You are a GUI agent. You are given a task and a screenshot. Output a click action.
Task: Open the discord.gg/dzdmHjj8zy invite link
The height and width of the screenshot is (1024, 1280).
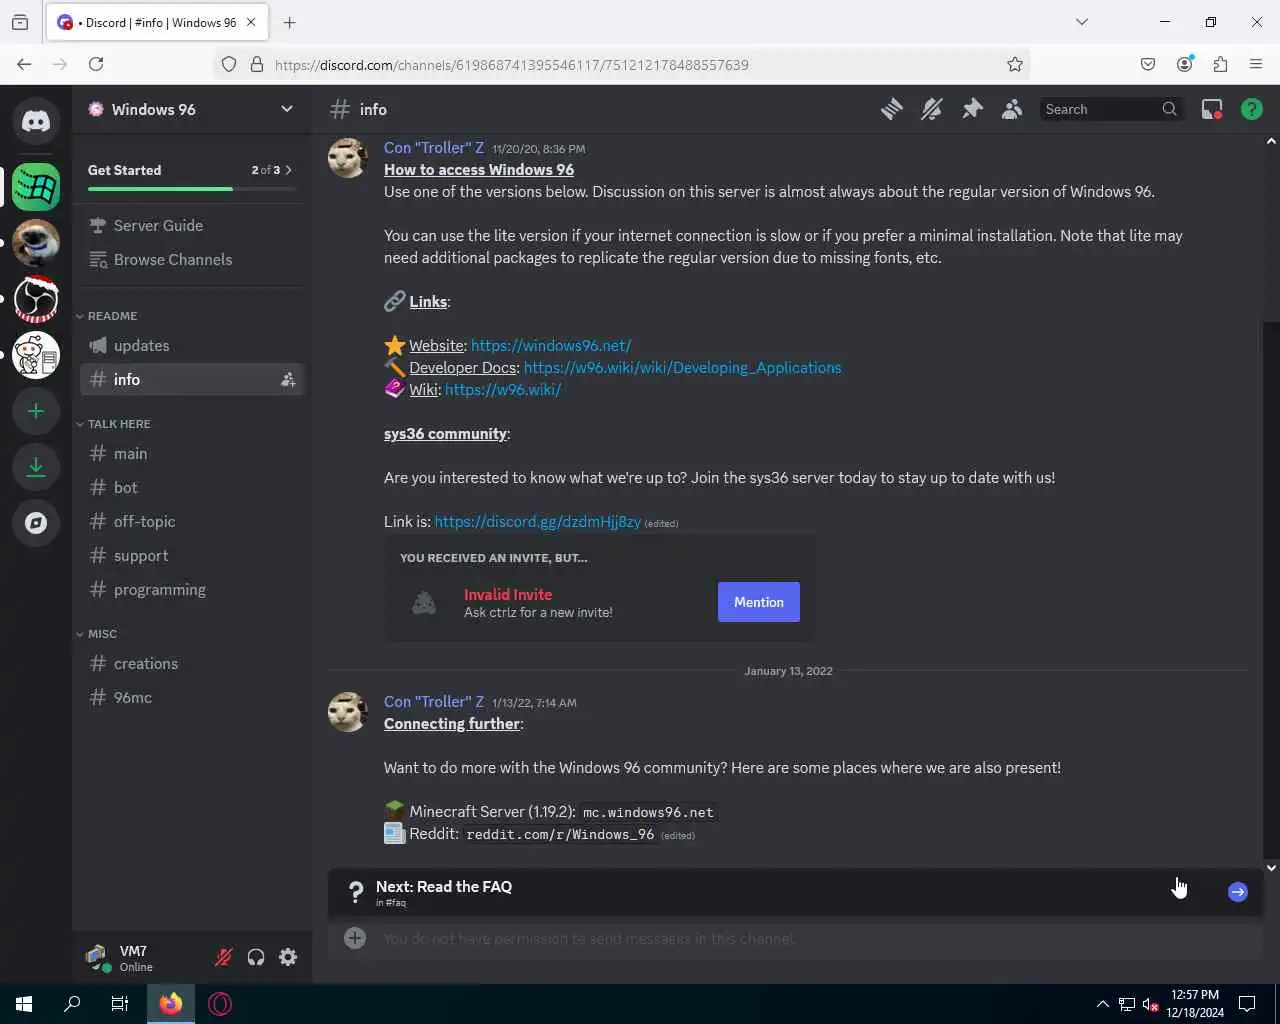(537, 521)
